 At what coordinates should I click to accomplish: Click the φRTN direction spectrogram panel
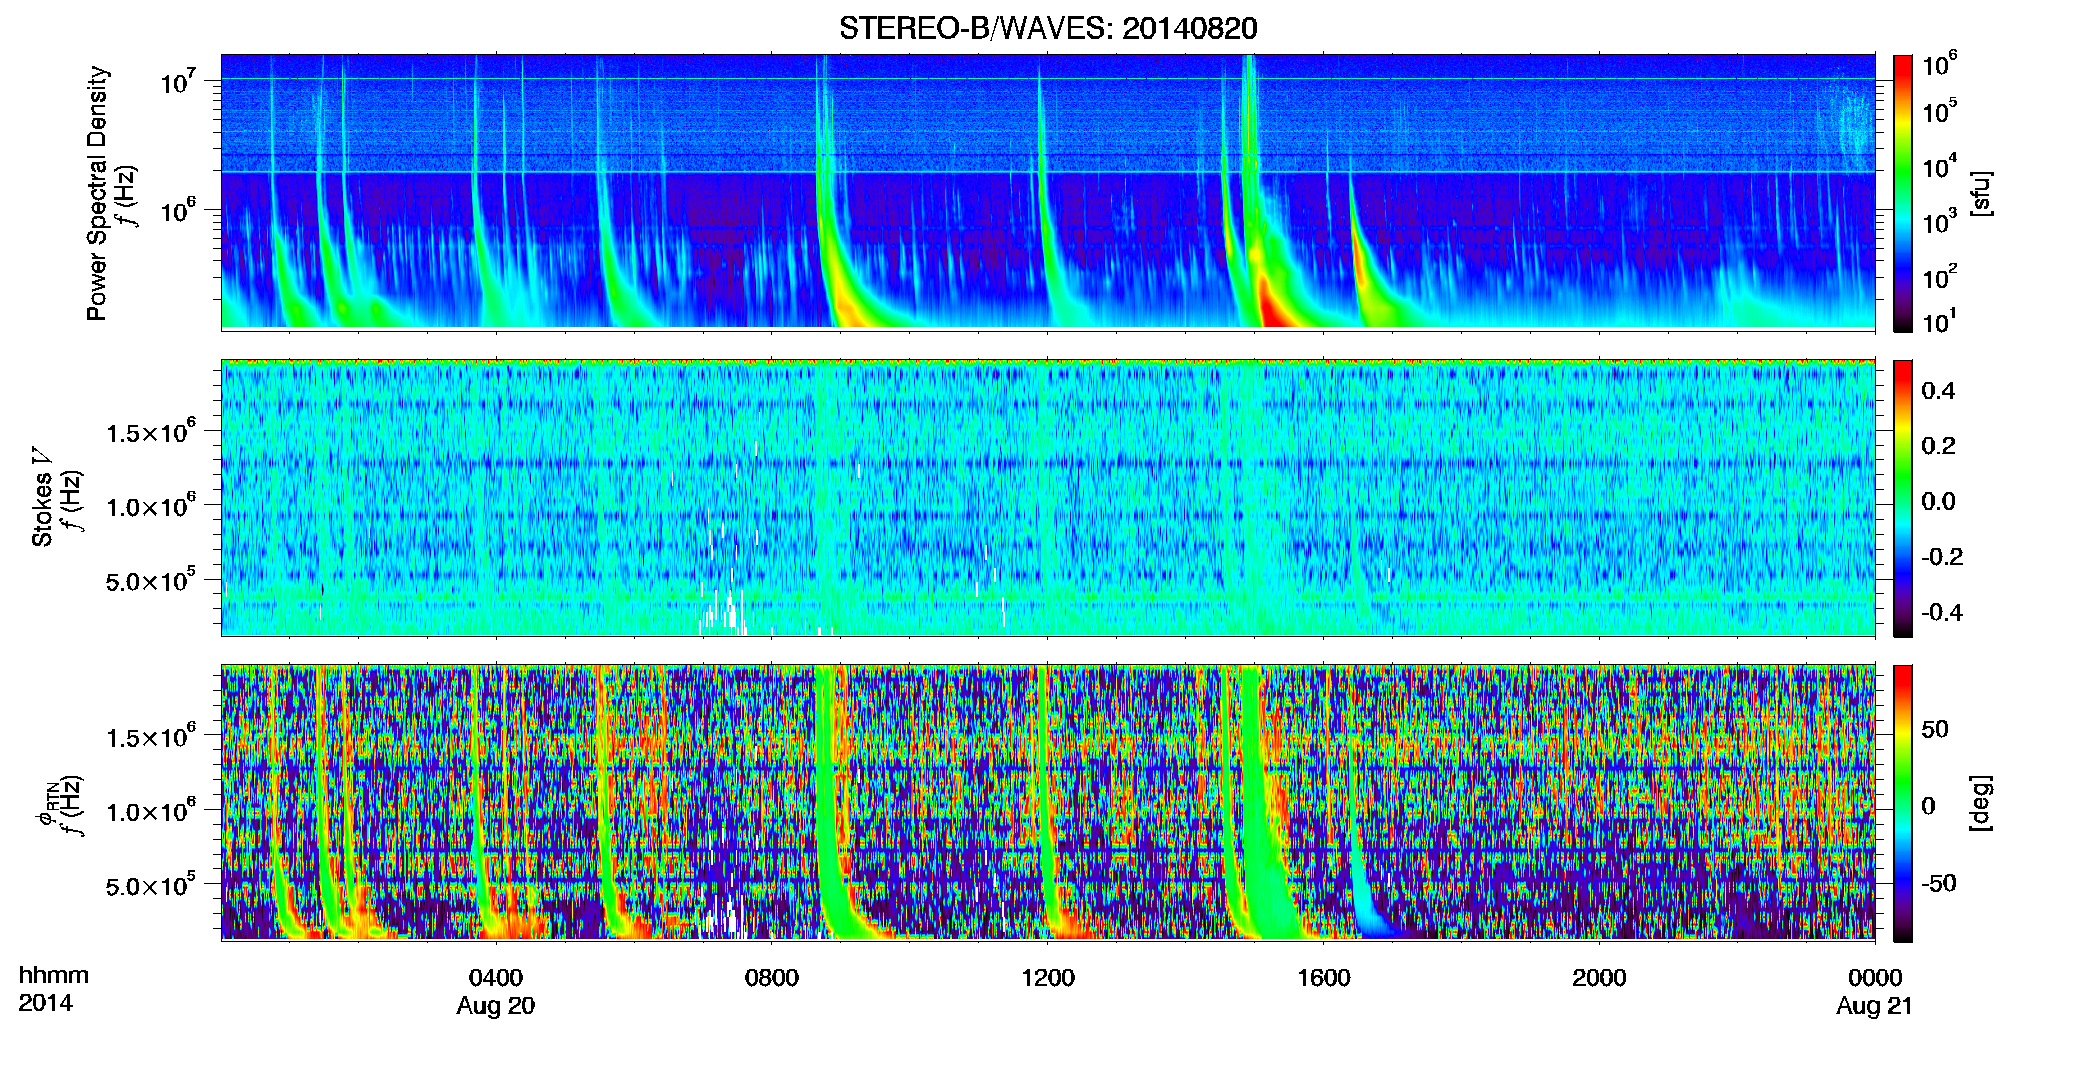[x=1048, y=802]
